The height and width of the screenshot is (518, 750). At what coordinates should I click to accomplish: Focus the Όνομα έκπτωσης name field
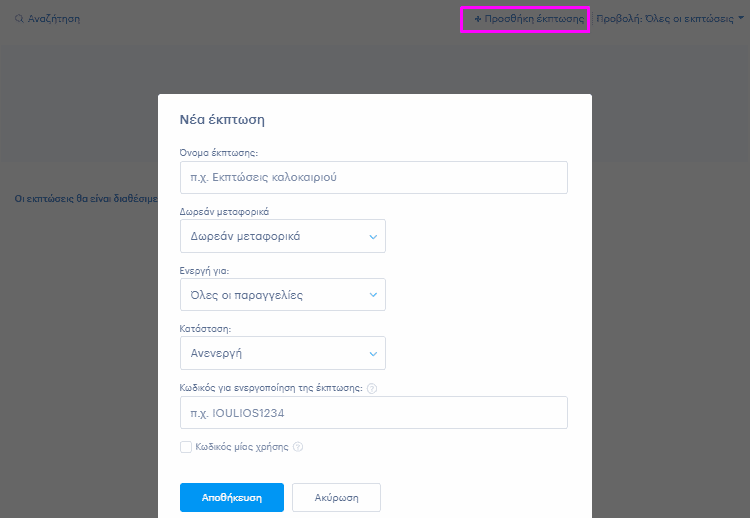(x=374, y=177)
